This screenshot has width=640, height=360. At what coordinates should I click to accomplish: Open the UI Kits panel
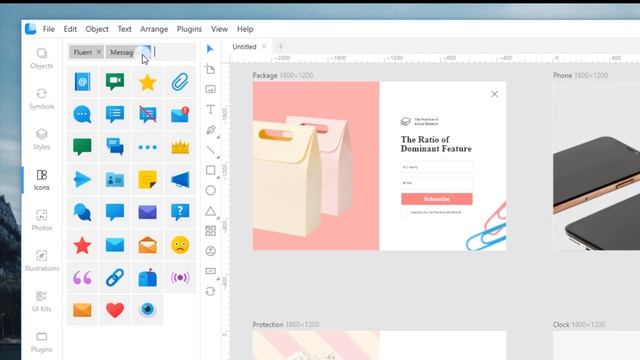pos(42,302)
